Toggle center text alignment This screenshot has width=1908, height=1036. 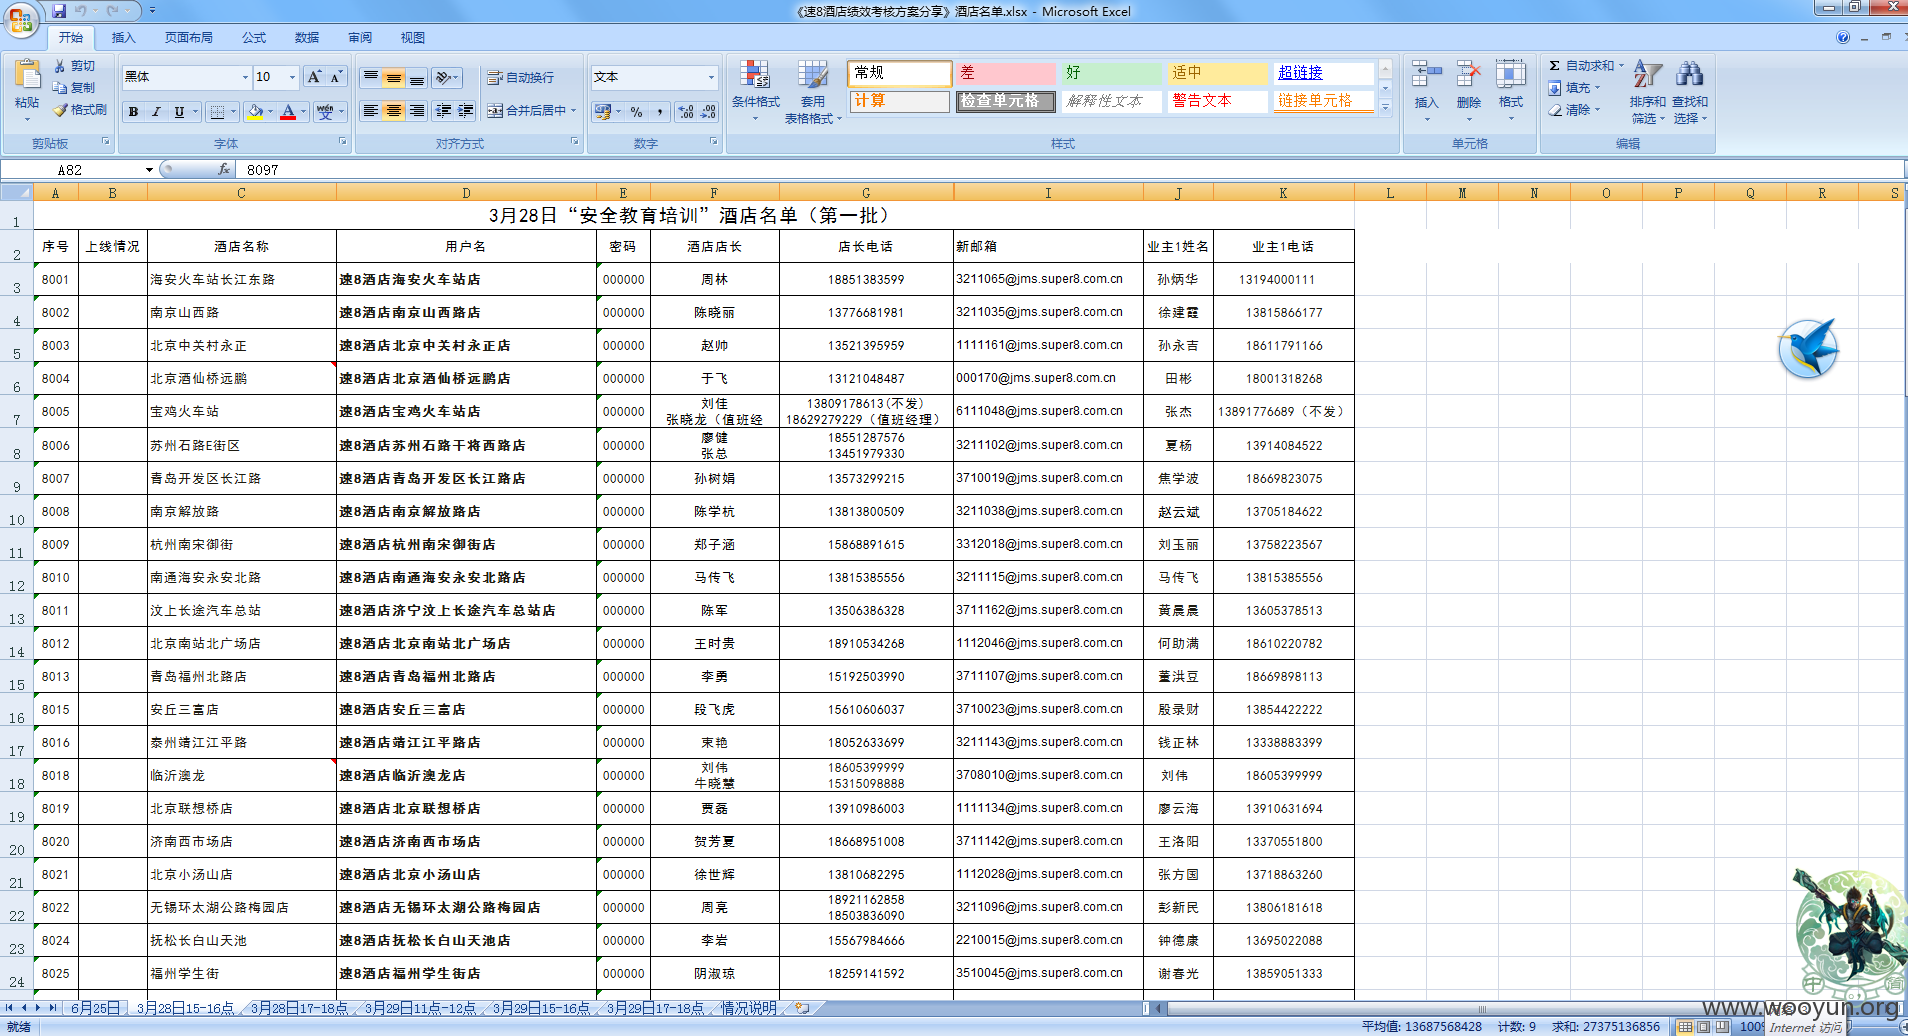(x=394, y=111)
